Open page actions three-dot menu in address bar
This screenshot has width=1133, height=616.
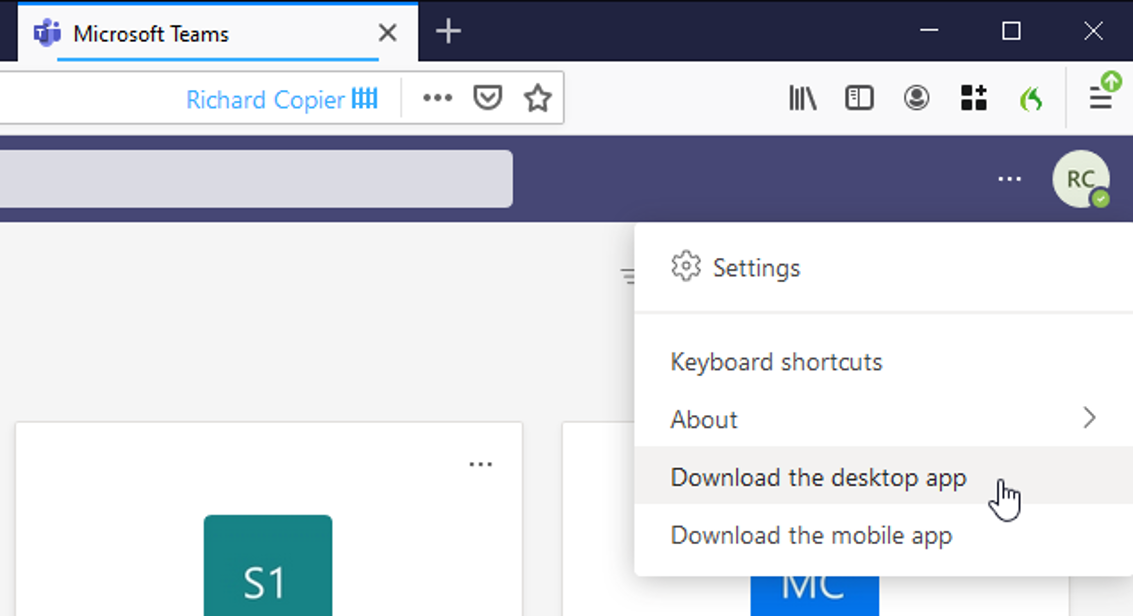437,98
